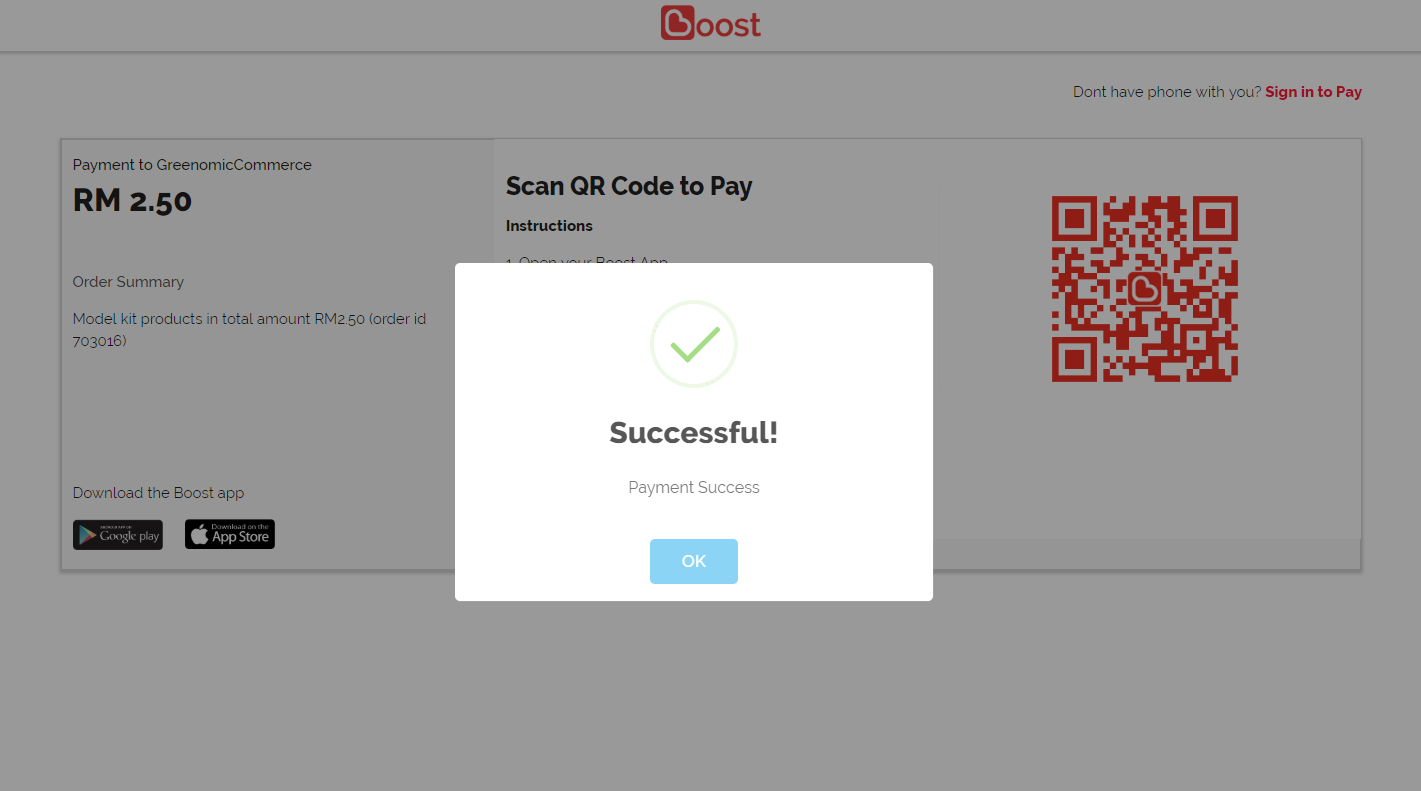Click the Boost logo in the header
The height and width of the screenshot is (791, 1421).
pos(710,24)
